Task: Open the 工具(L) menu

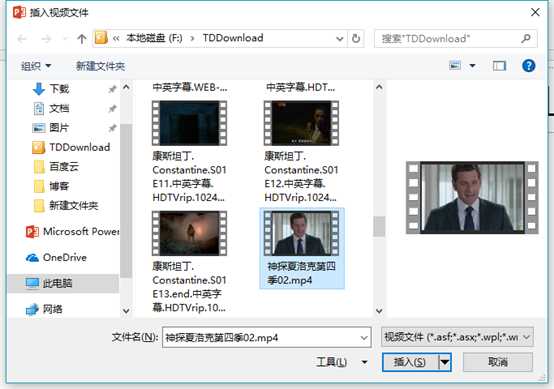Action: [x=341, y=362]
